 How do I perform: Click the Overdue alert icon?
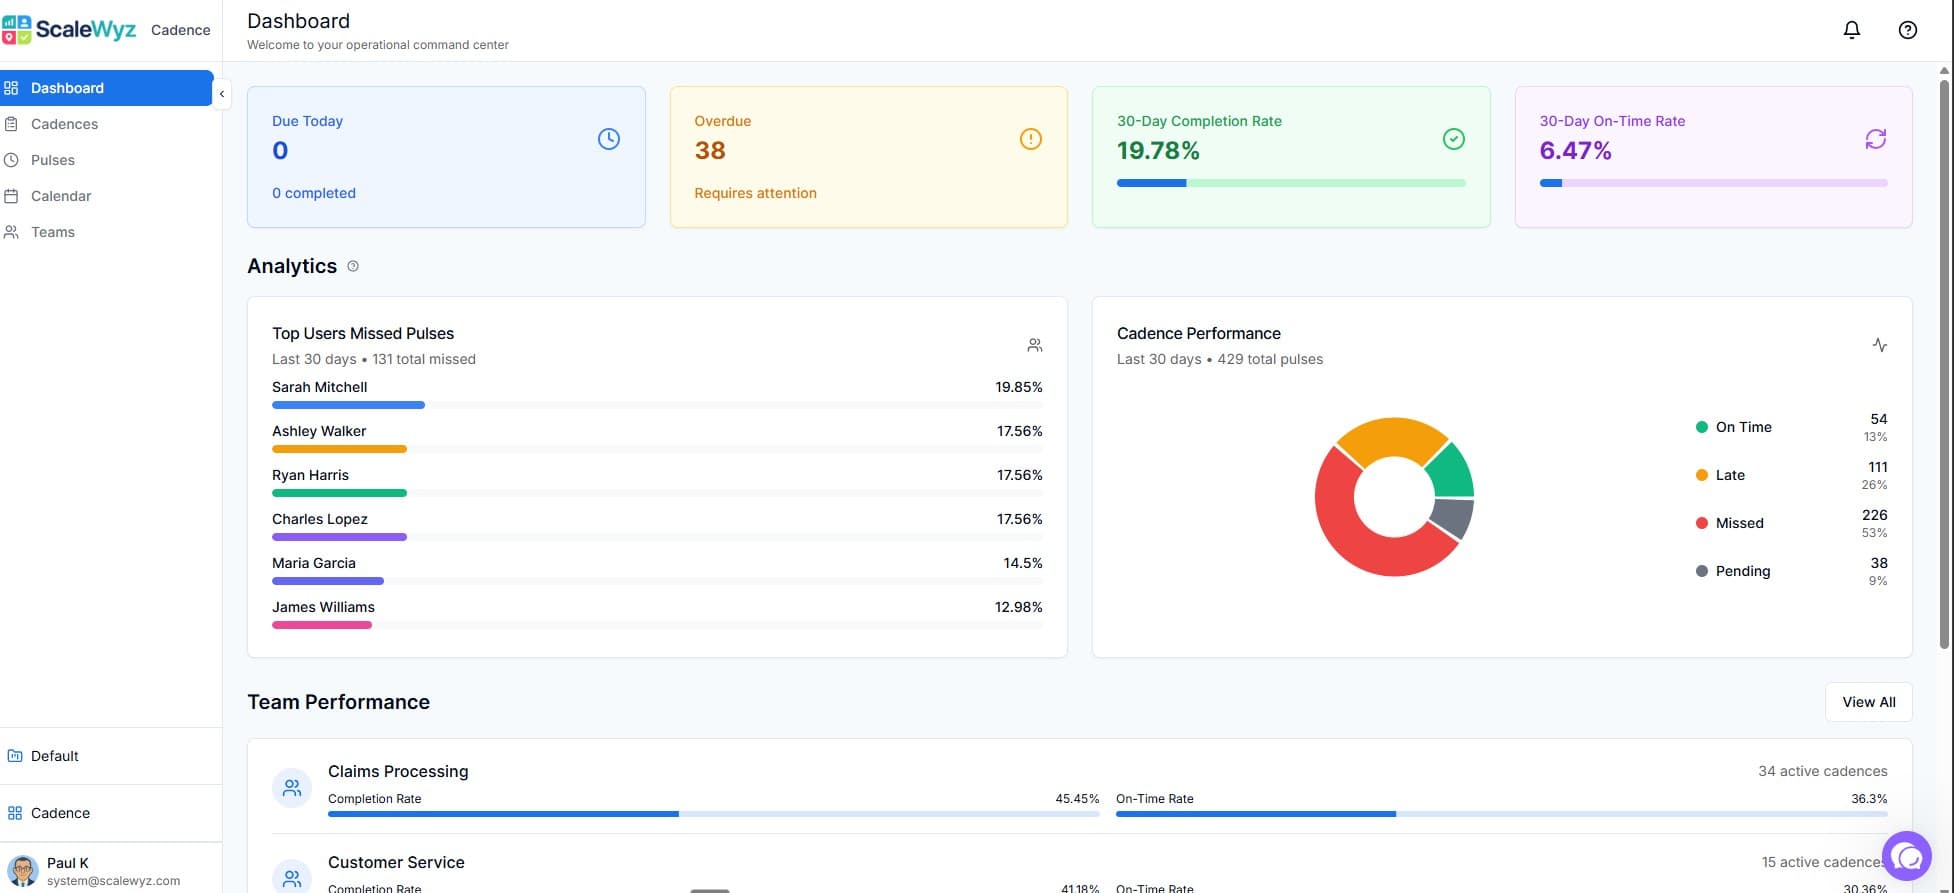click(1030, 139)
